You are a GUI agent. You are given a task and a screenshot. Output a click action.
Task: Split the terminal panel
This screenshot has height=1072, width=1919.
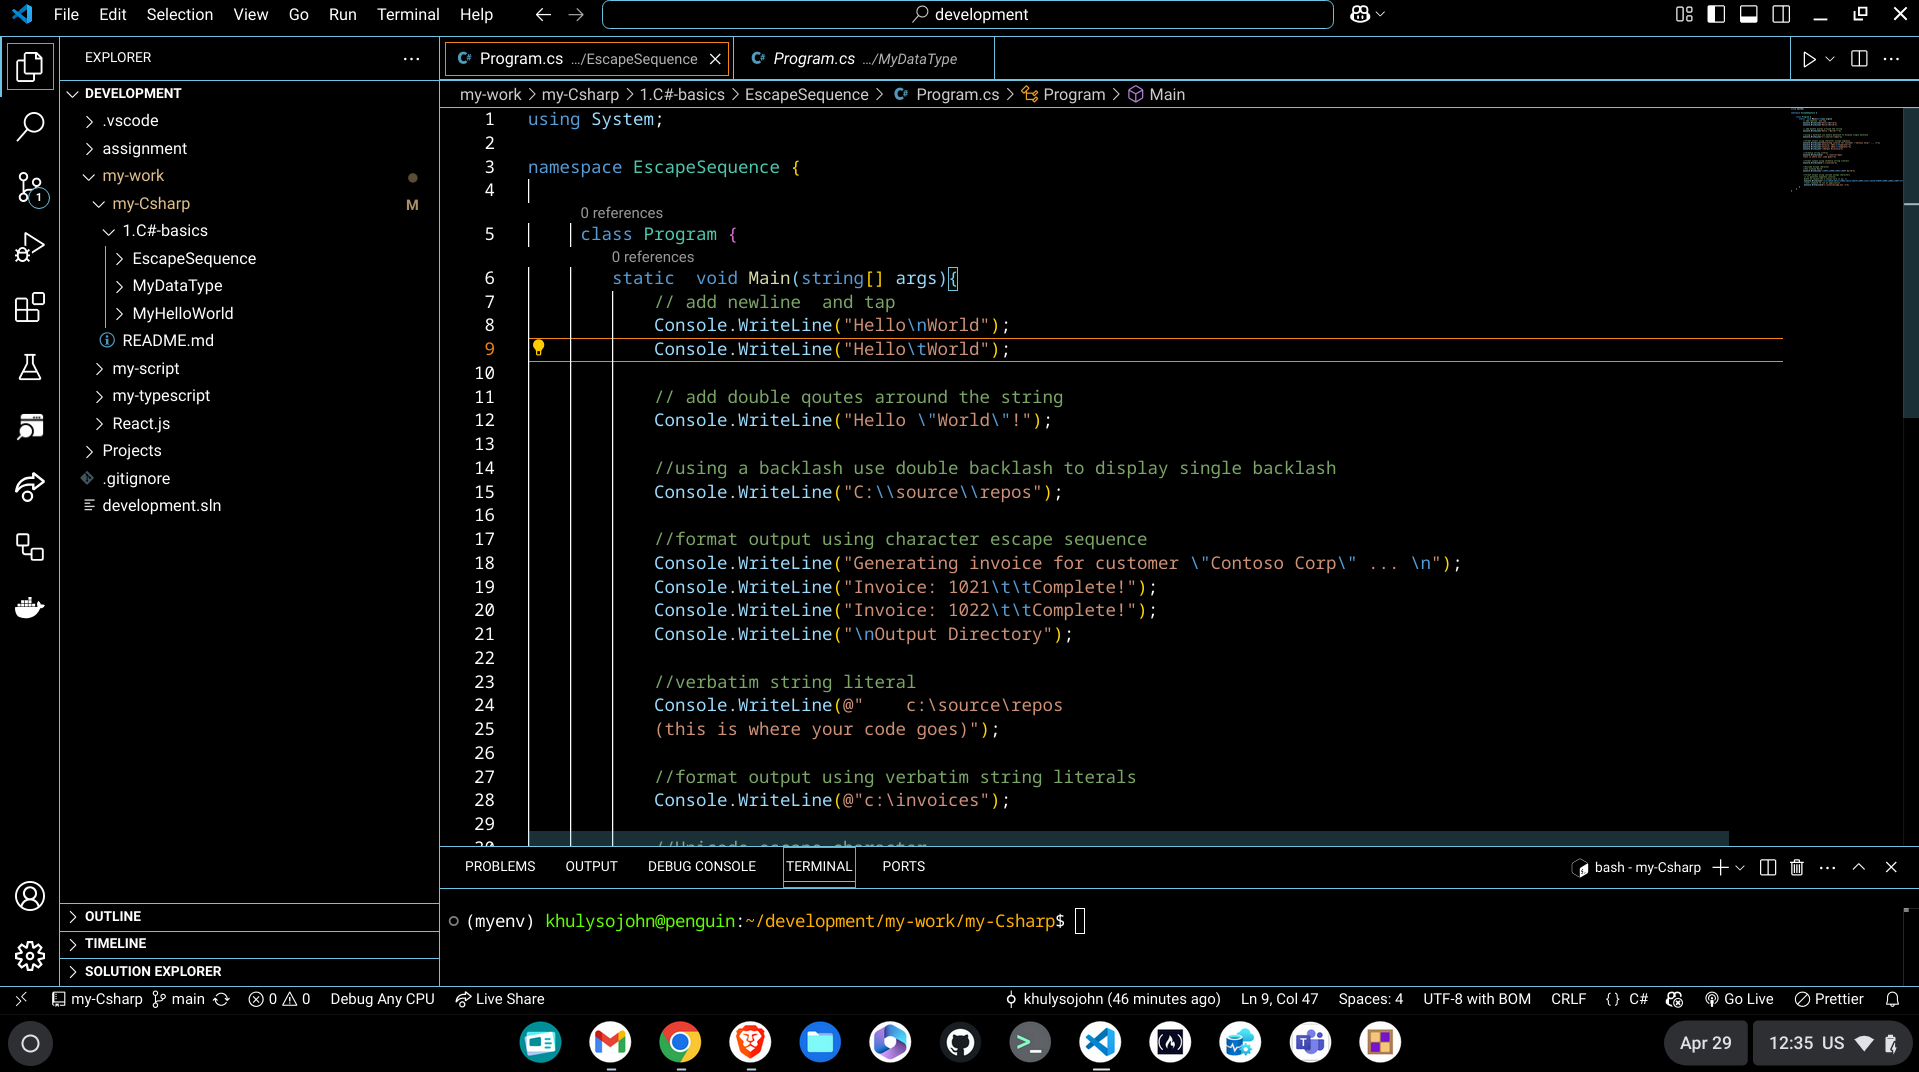tap(1768, 867)
